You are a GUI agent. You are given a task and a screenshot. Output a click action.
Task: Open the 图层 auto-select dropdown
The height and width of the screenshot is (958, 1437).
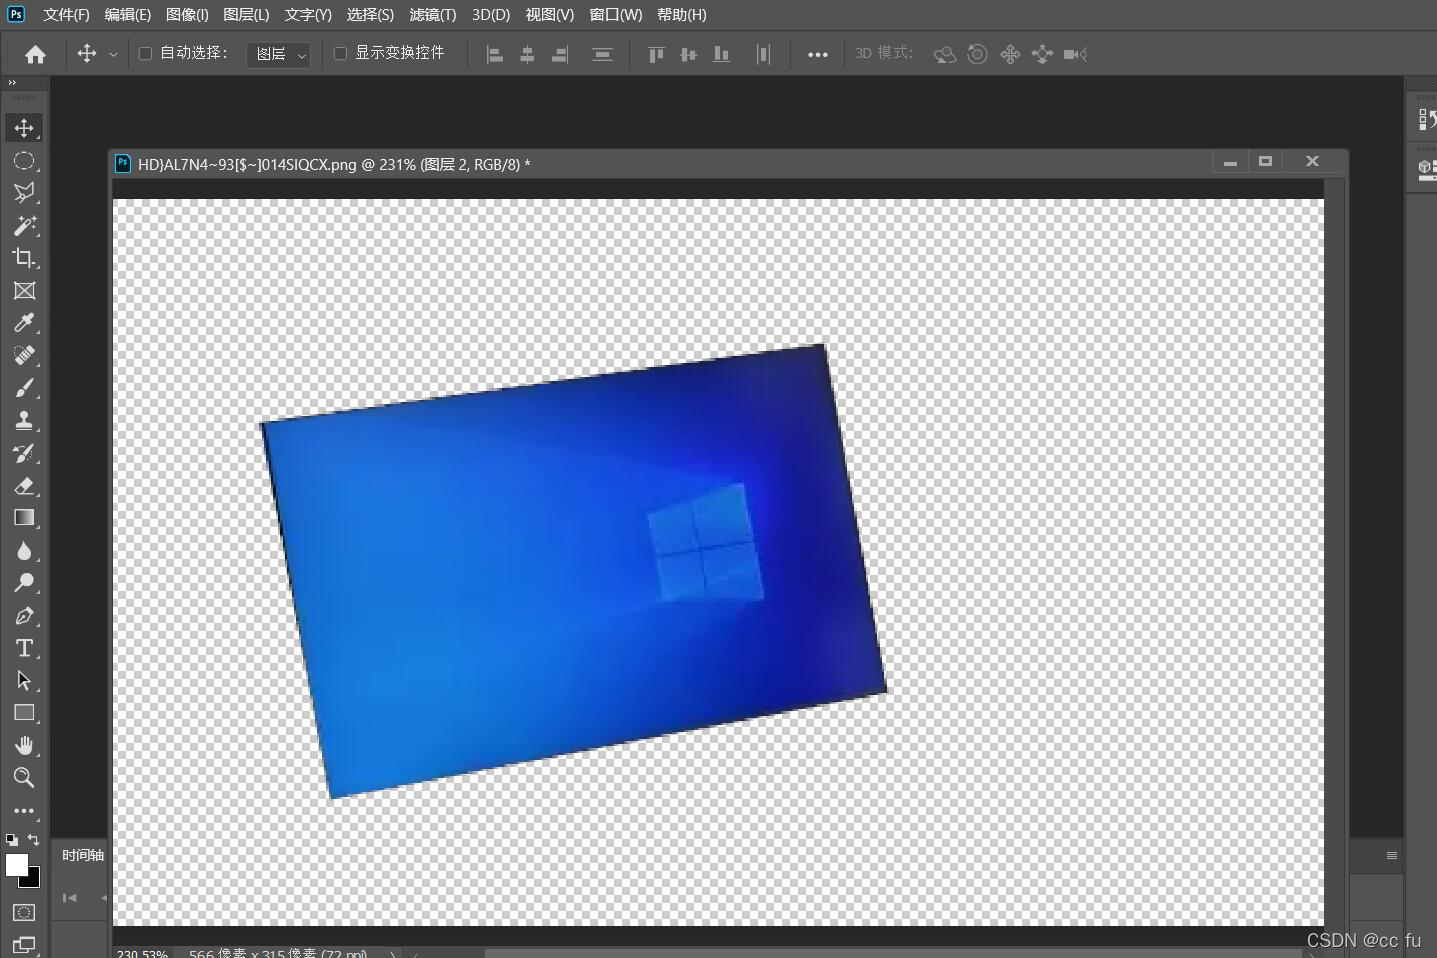[278, 54]
